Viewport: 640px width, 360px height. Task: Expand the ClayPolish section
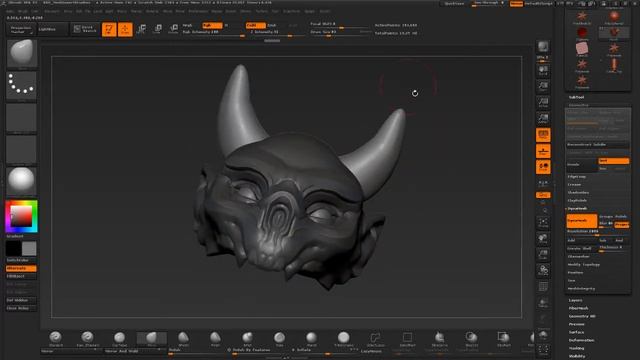tap(577, 201)
